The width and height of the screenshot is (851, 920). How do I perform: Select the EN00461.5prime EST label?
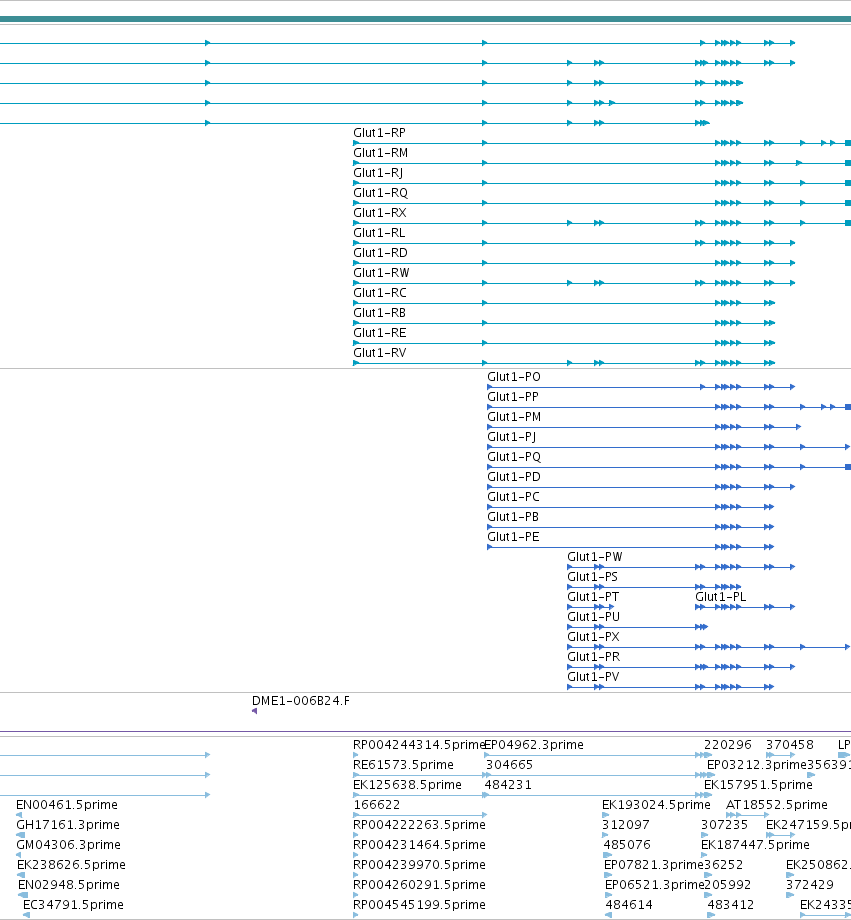(67, 805)
